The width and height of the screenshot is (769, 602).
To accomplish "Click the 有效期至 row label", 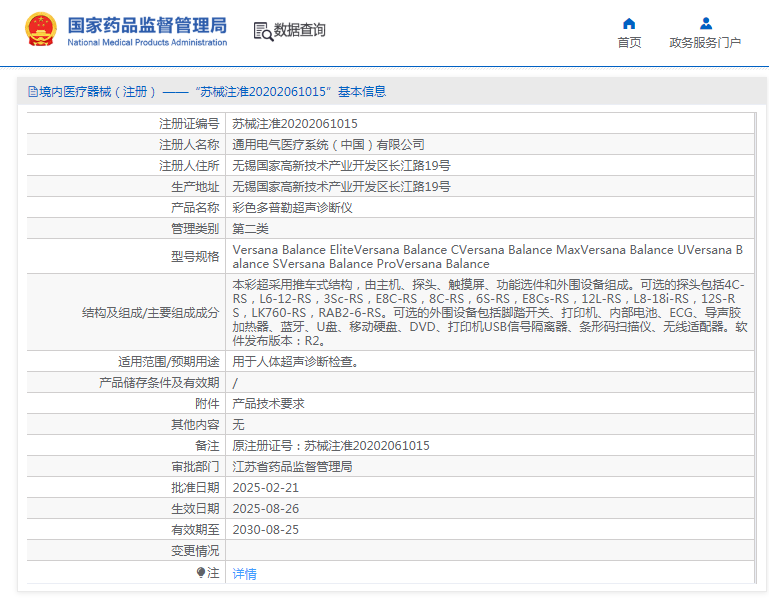I will [195, 530].
